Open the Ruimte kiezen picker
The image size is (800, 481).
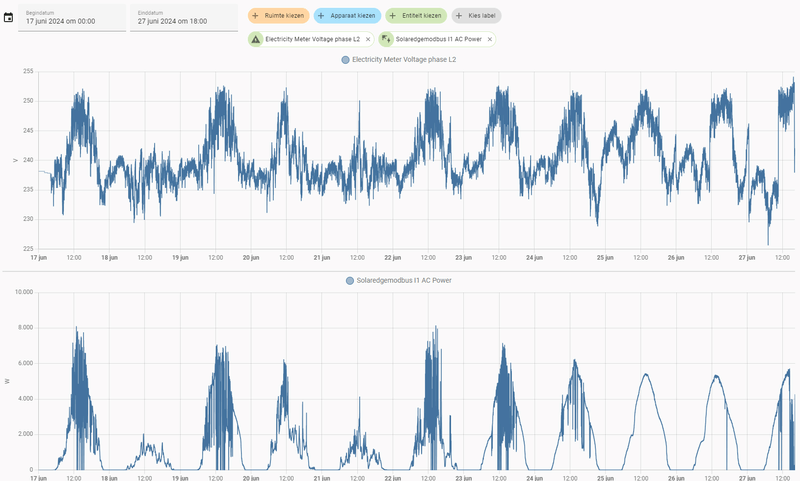point(279,16)
